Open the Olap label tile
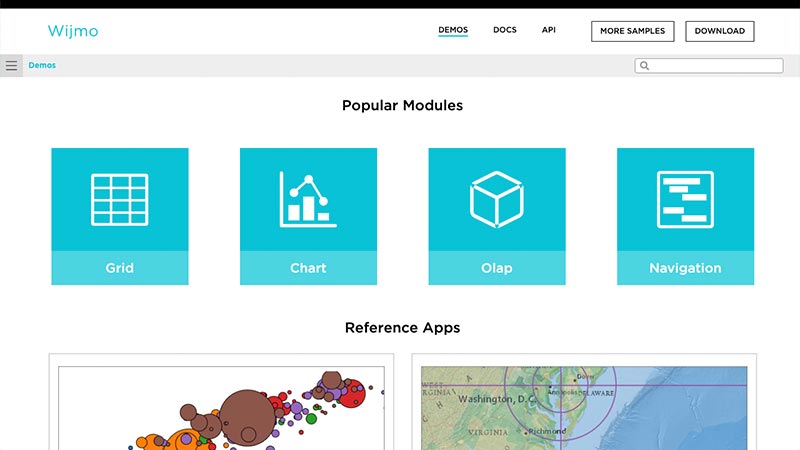 tap(496, 268)
